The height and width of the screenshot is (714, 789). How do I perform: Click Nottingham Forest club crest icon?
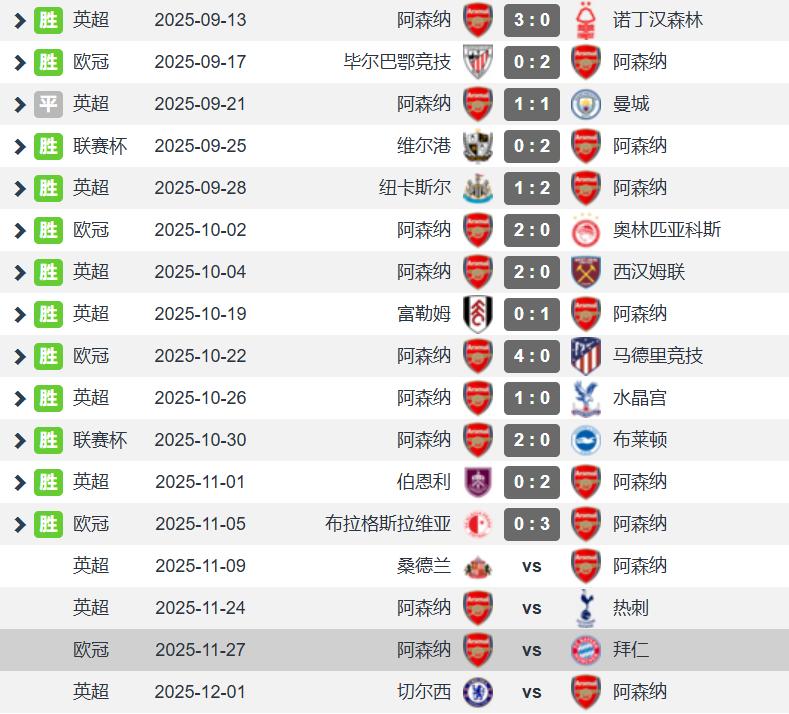point(585,20)
